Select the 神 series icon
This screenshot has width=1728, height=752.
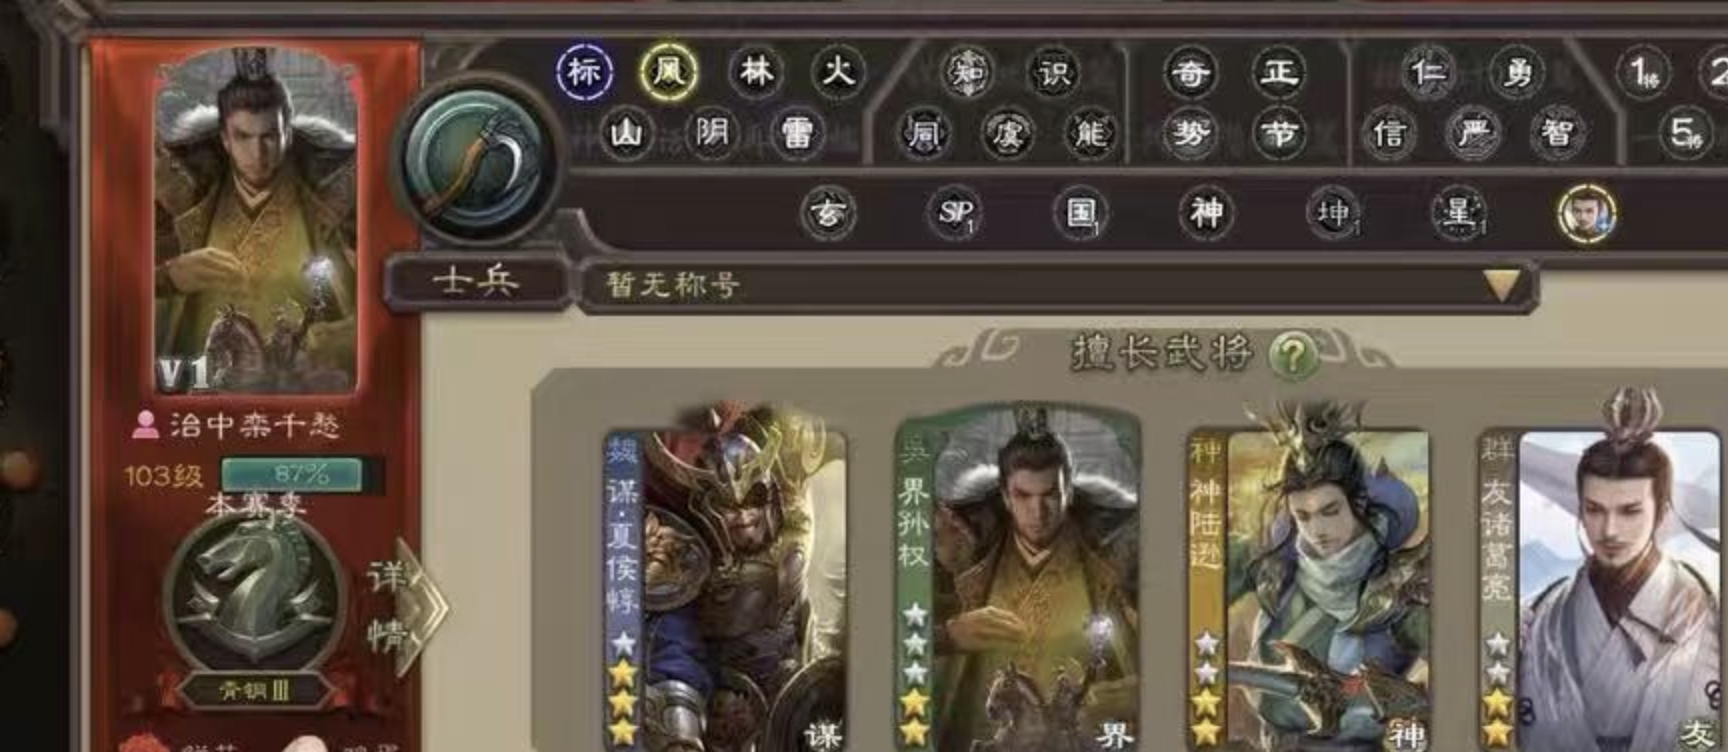point(1207,212)
